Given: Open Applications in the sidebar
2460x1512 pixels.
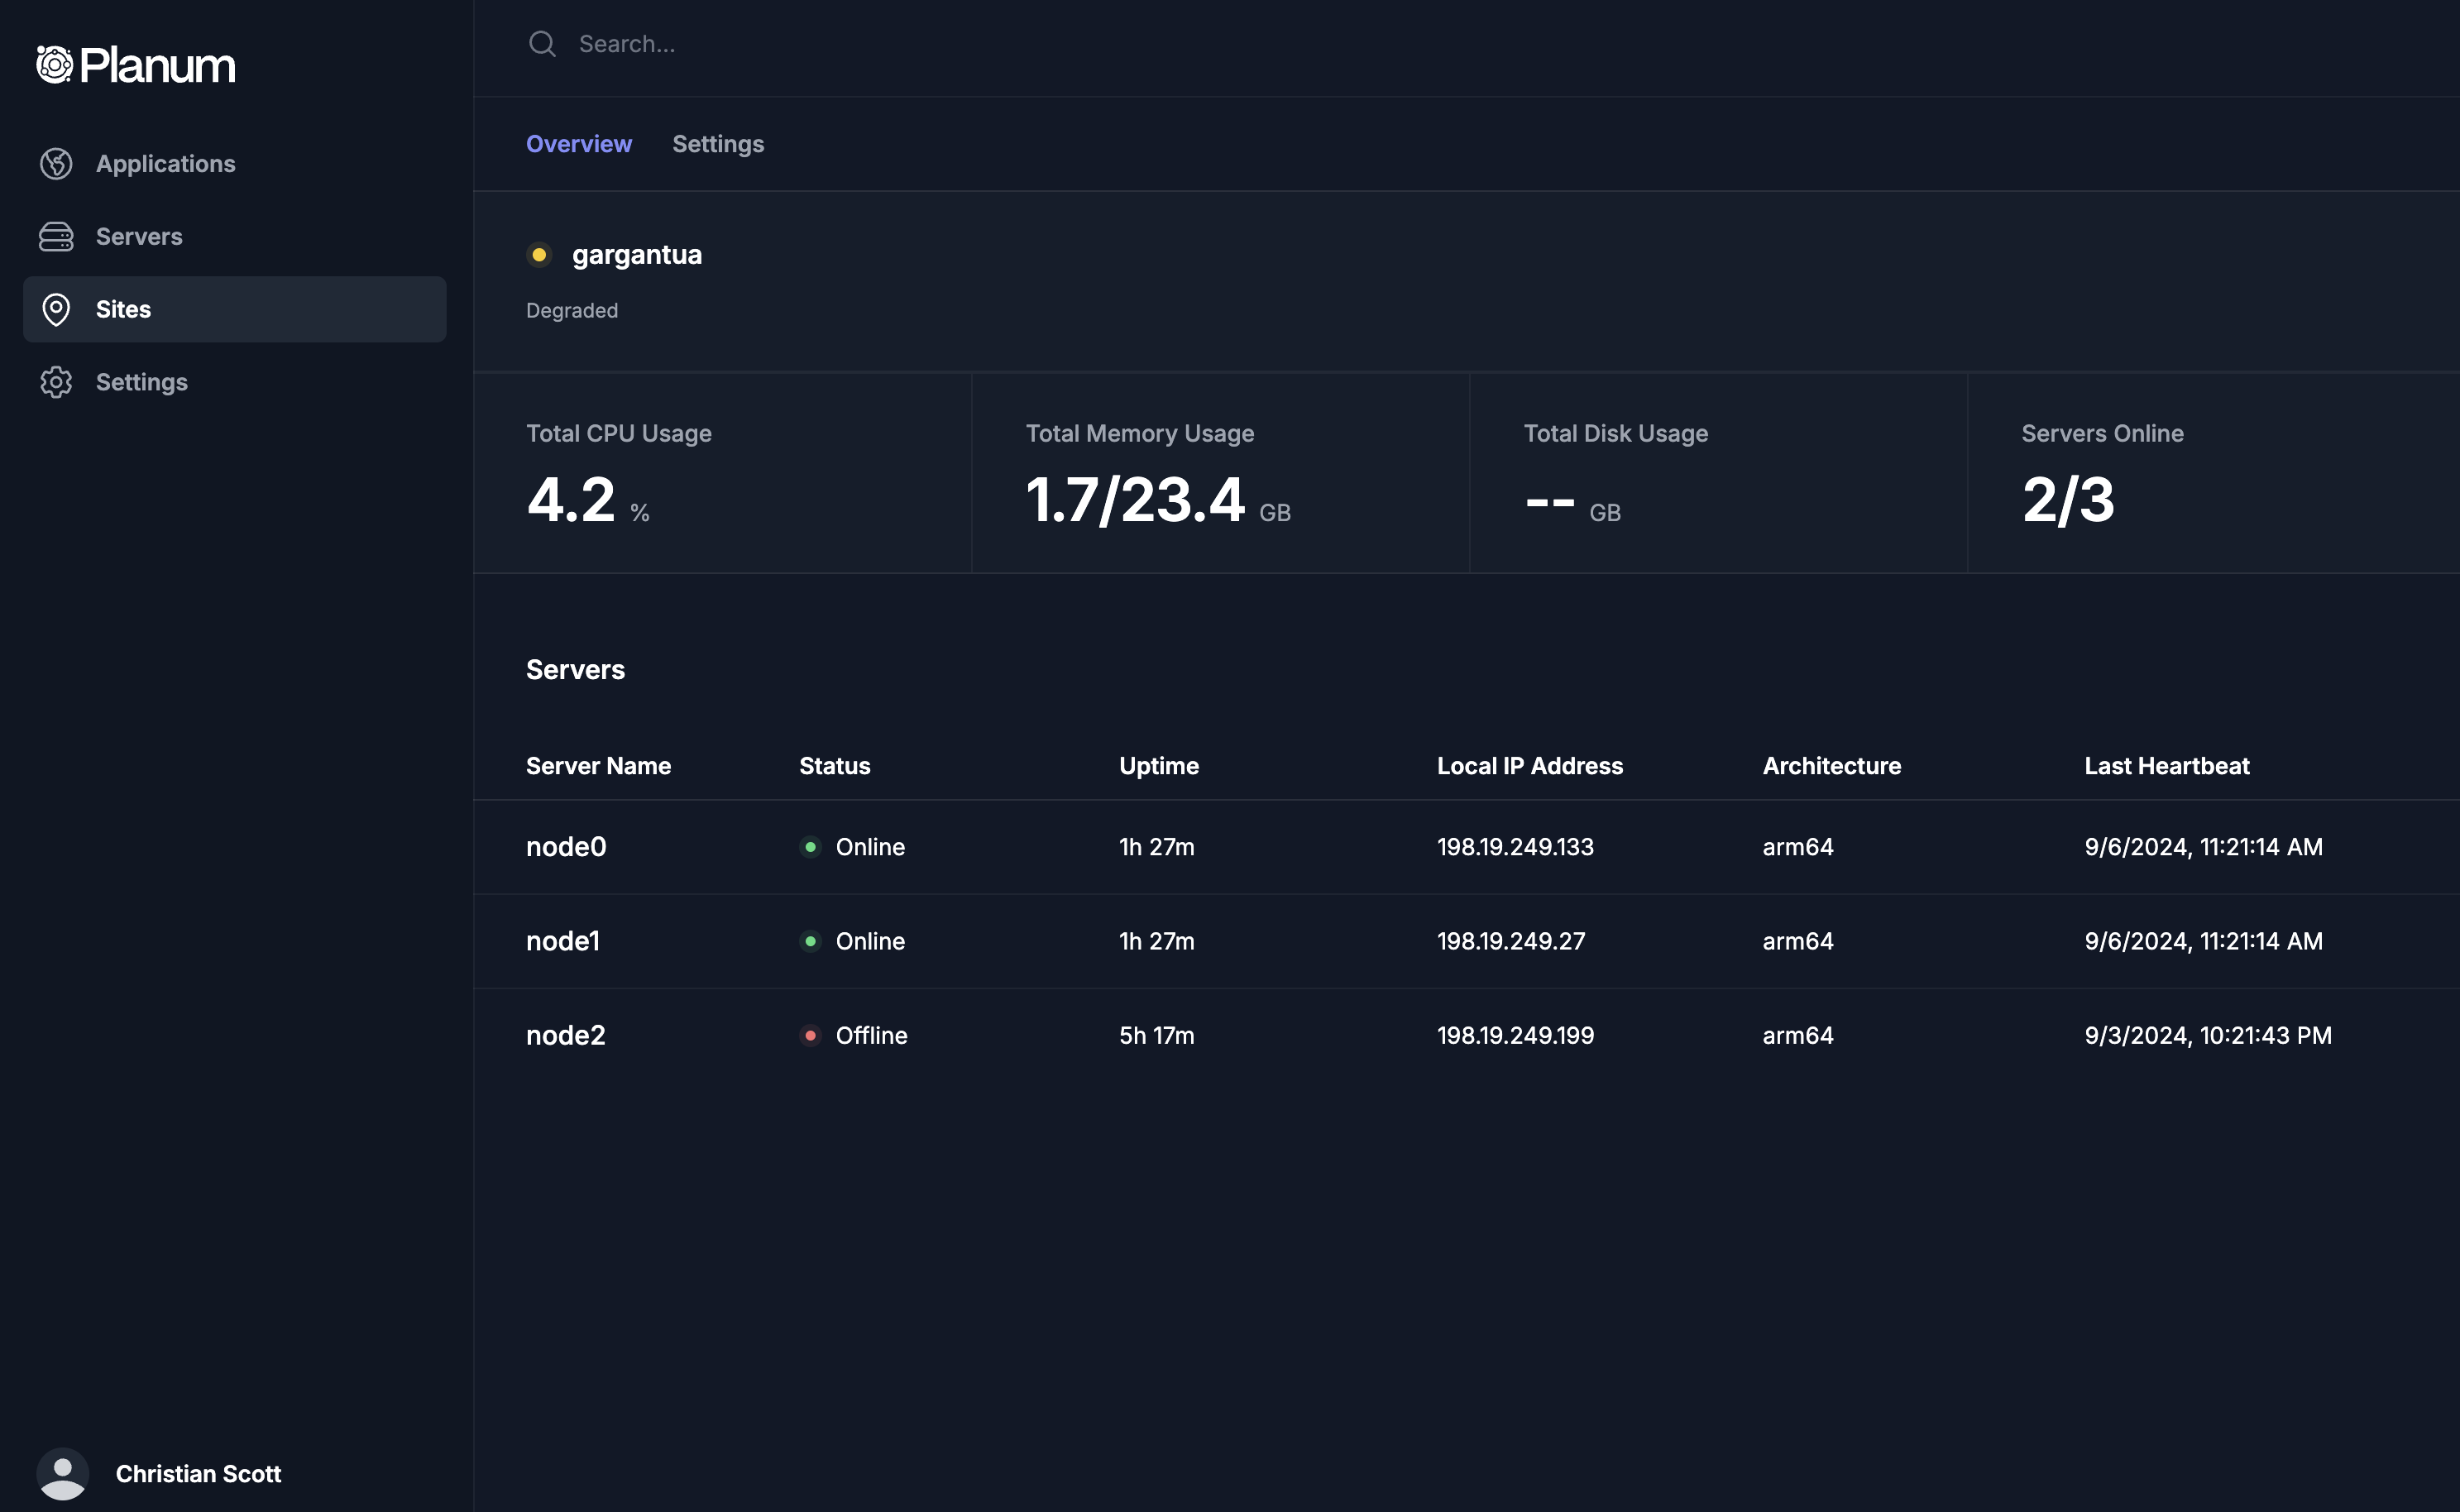Looking at the screenshot, I should 166,164.
